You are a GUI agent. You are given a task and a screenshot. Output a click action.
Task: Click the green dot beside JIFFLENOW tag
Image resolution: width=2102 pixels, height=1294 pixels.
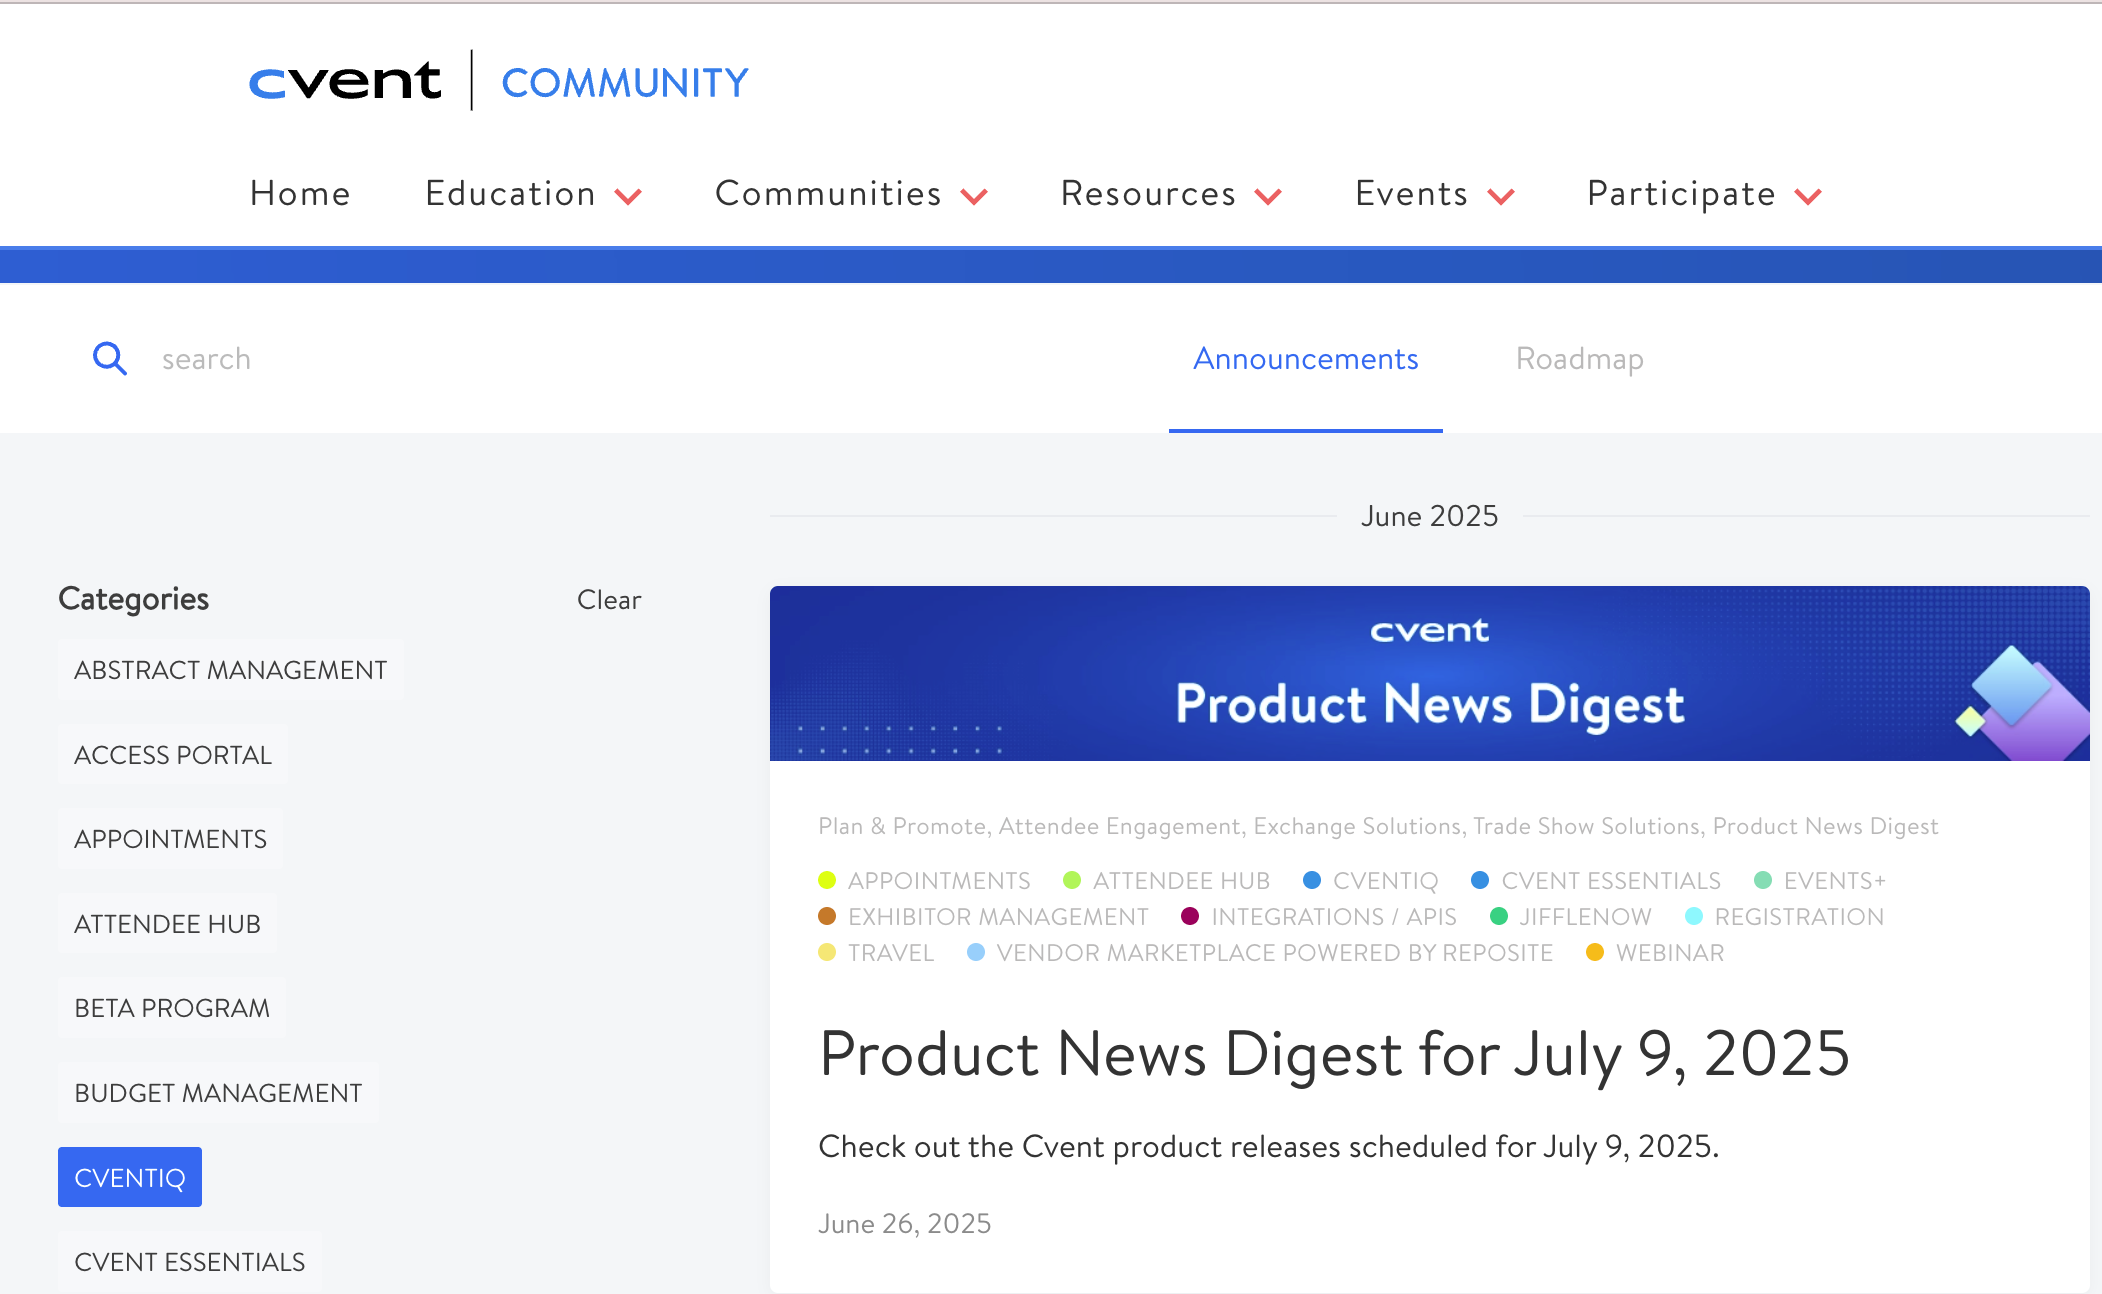tap(1499, 916)
